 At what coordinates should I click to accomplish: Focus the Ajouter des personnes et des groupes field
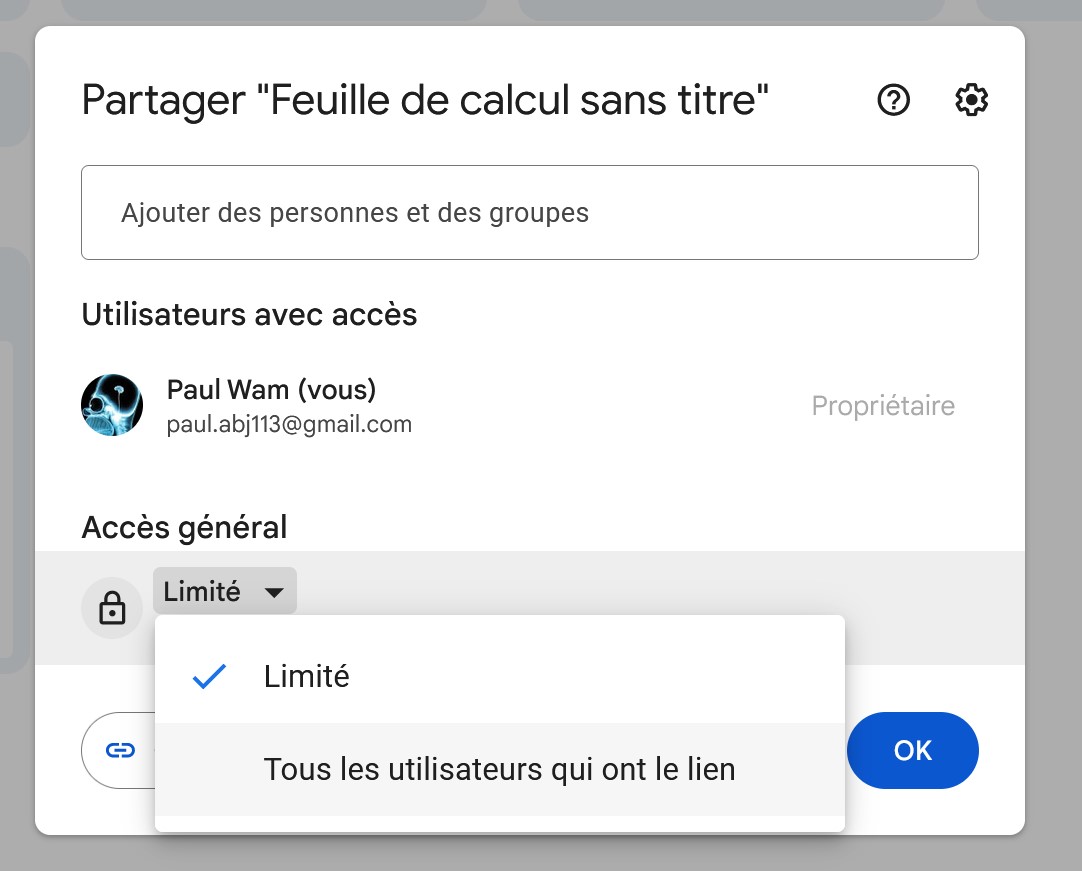[x=529, y=213]
